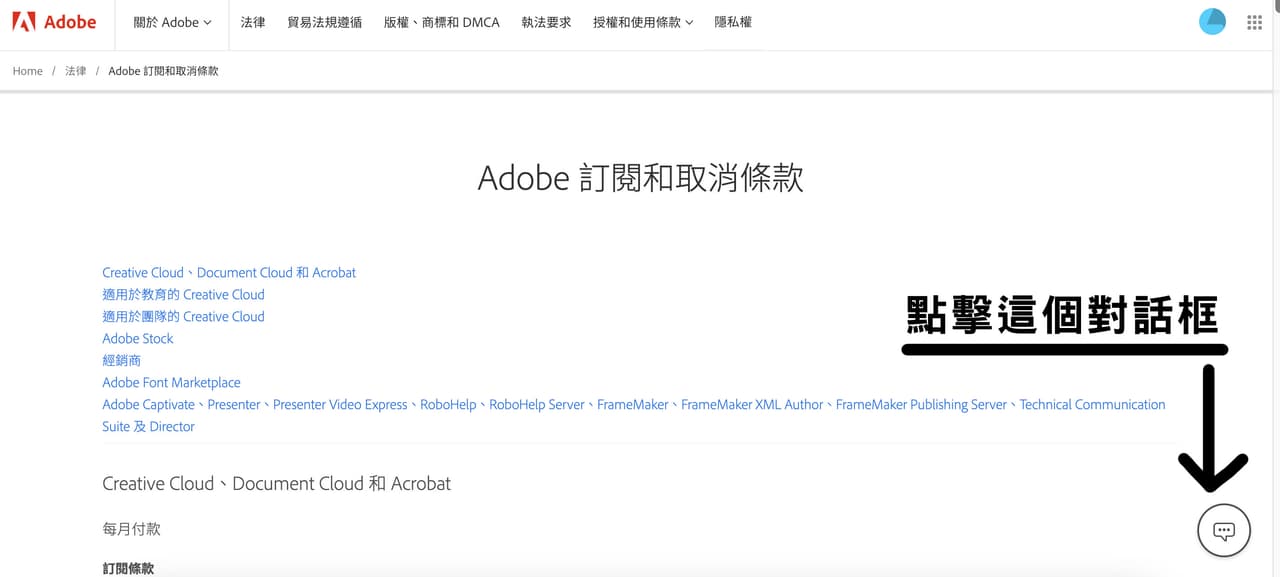Image resolution: width=1280 pixels, height=577 pixels.
Task: Open the 貿易法規遵循 page
Action: [324, 22]
